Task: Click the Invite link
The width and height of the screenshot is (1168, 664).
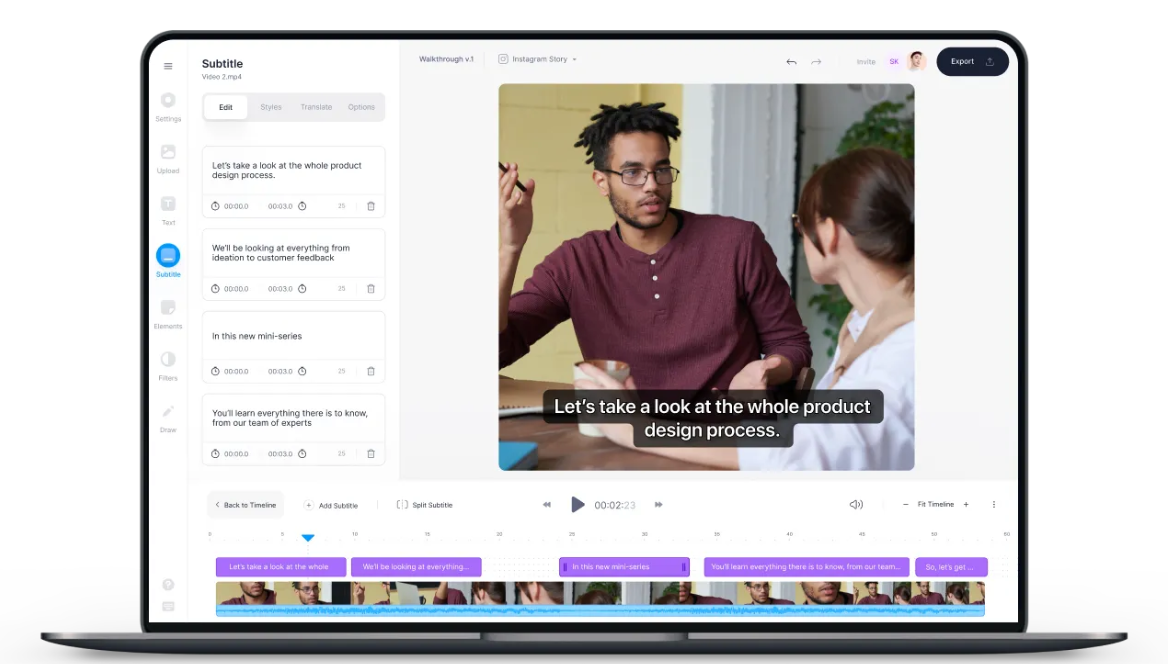Action: (x=866, y=62)
